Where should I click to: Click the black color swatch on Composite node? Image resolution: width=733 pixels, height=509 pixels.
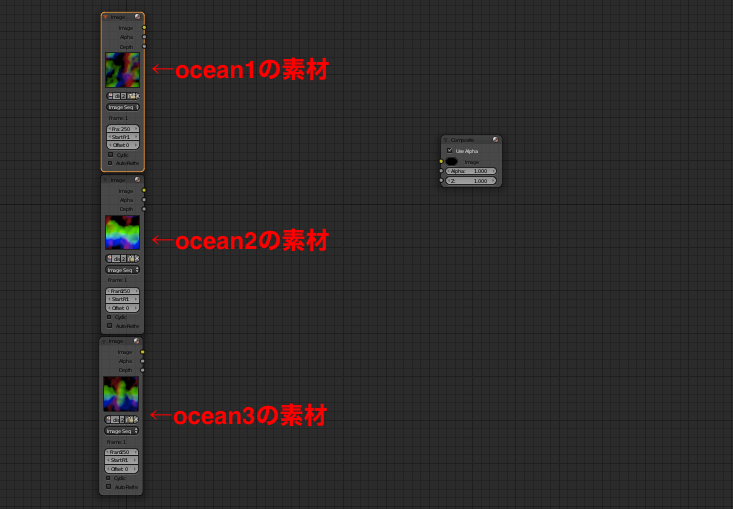point(452,162)
